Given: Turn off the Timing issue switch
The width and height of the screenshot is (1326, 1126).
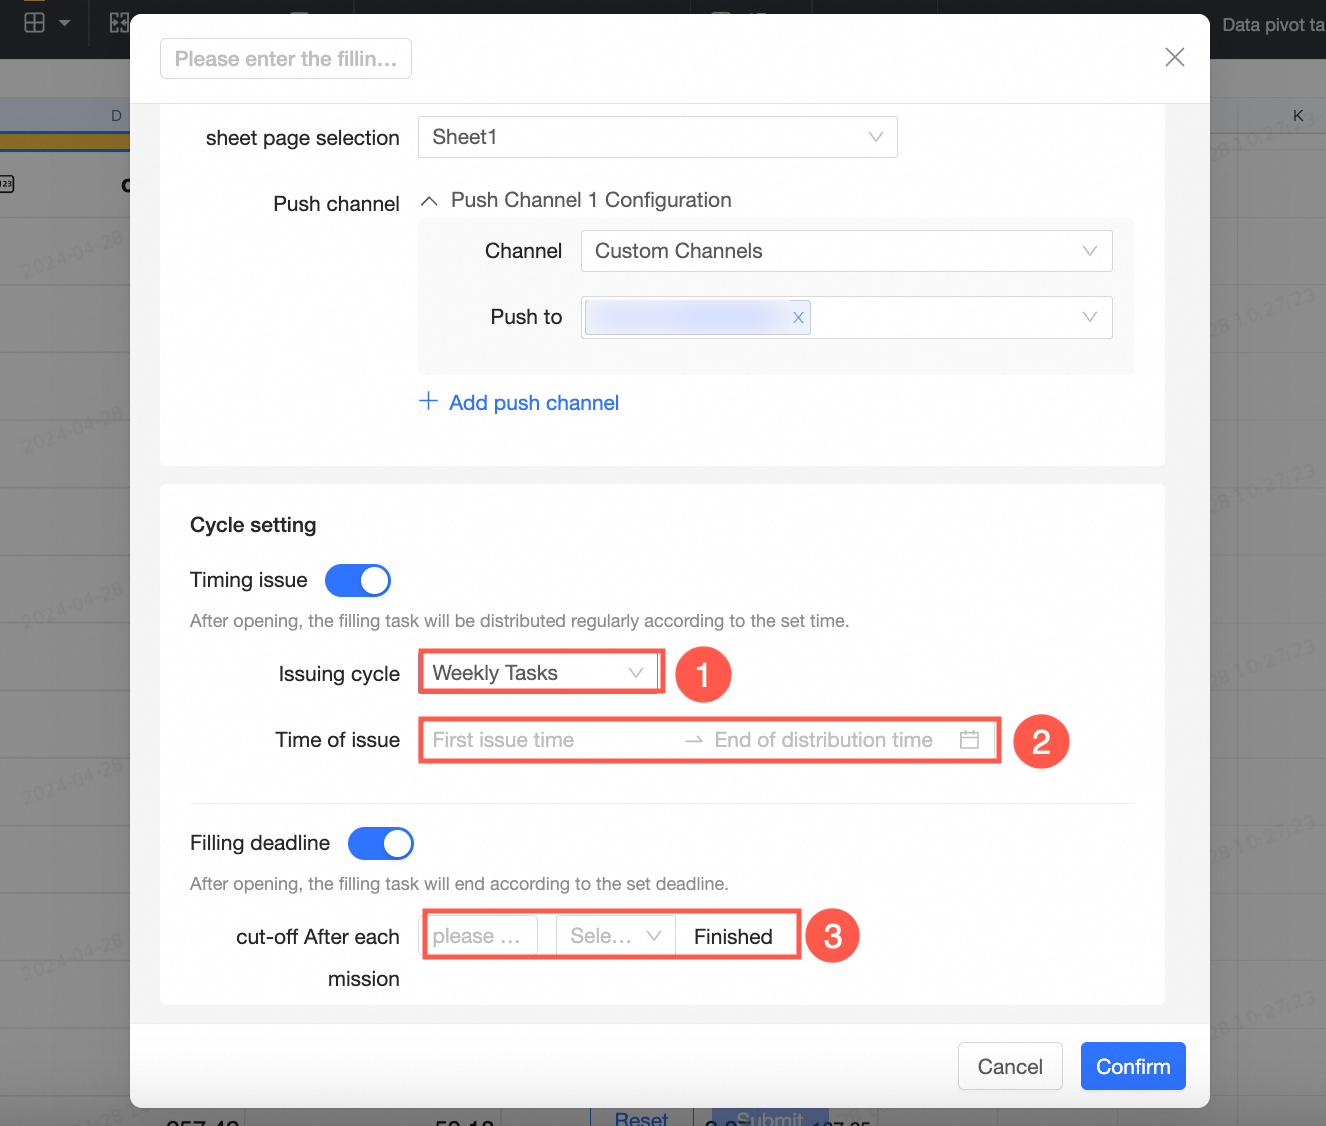Looking at the screenshot, I should tap(357, 580).
